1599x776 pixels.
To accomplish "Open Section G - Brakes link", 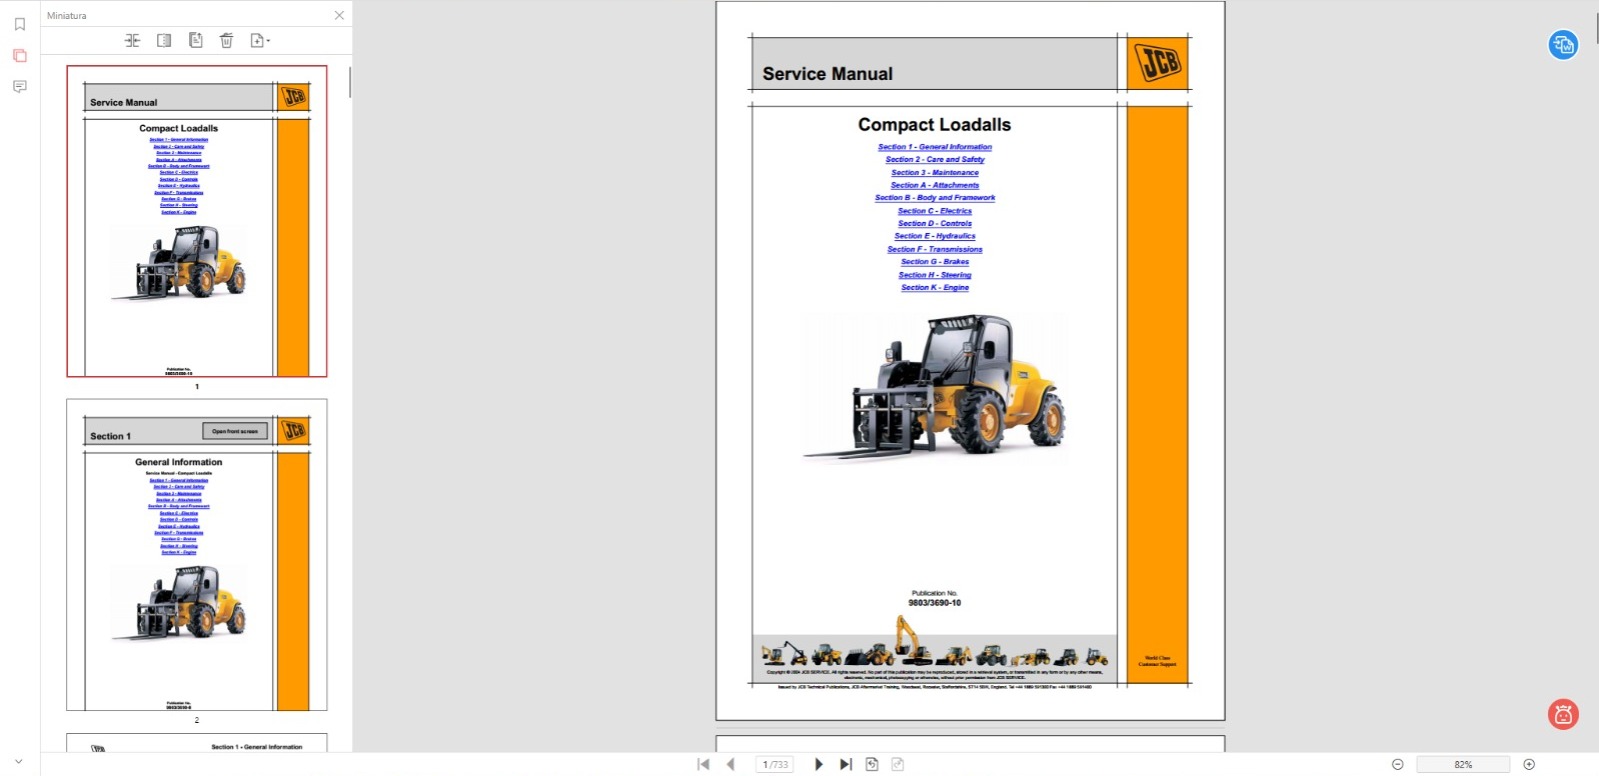I will click(935, 262).
